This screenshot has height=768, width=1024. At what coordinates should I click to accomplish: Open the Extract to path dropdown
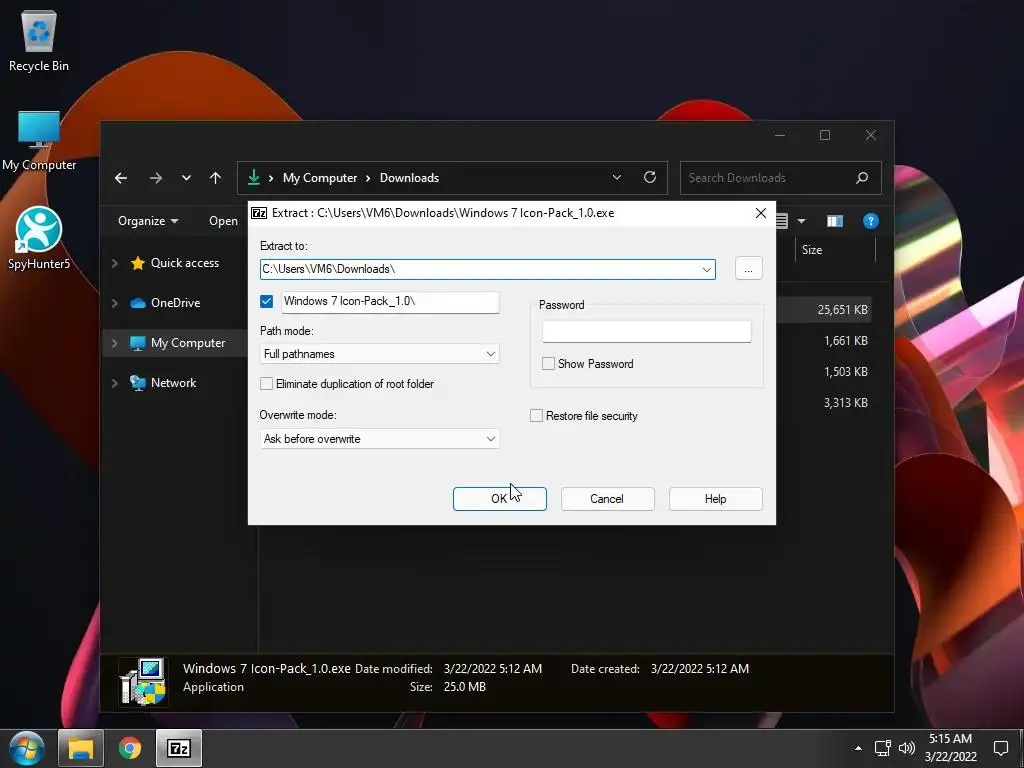707,269
